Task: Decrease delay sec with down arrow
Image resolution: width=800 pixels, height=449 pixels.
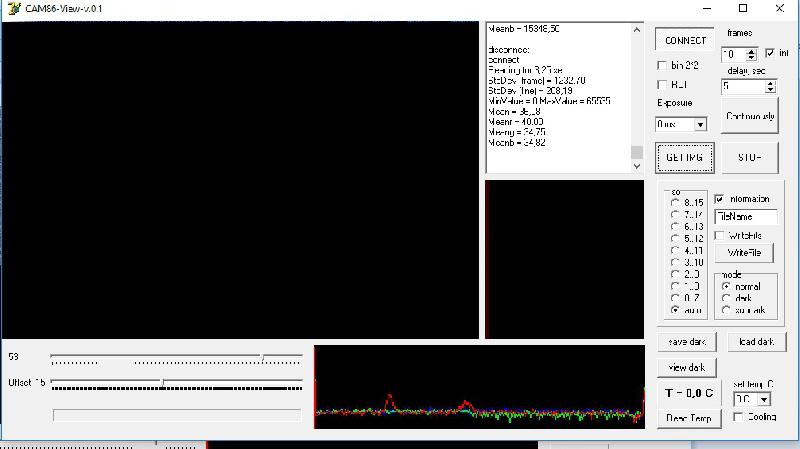Action: pos(770,89)
